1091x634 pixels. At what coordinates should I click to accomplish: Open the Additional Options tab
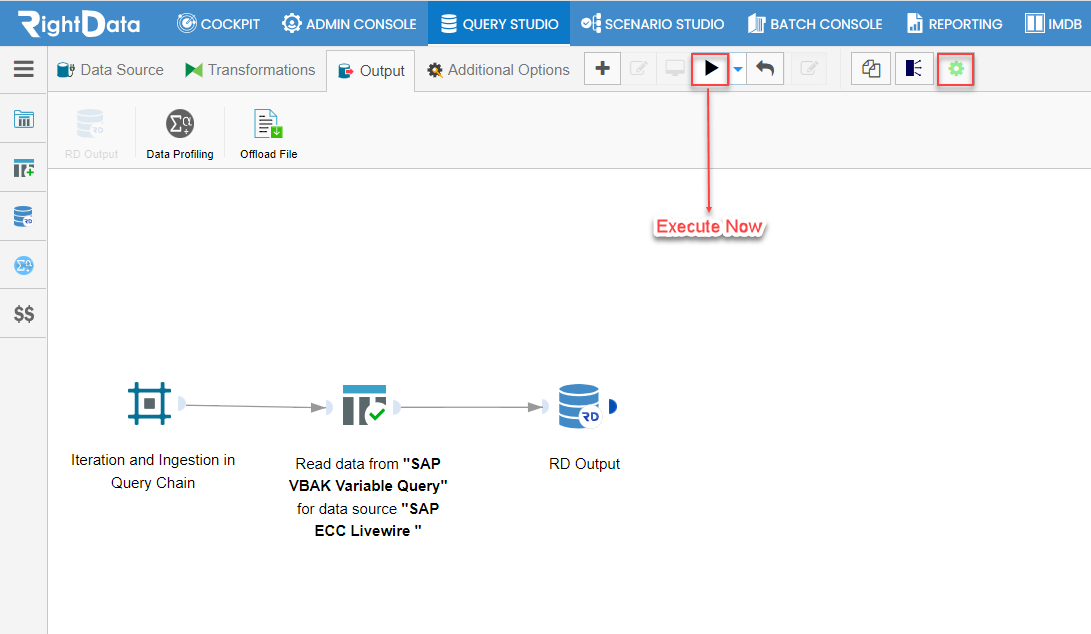tap(498, 70)
